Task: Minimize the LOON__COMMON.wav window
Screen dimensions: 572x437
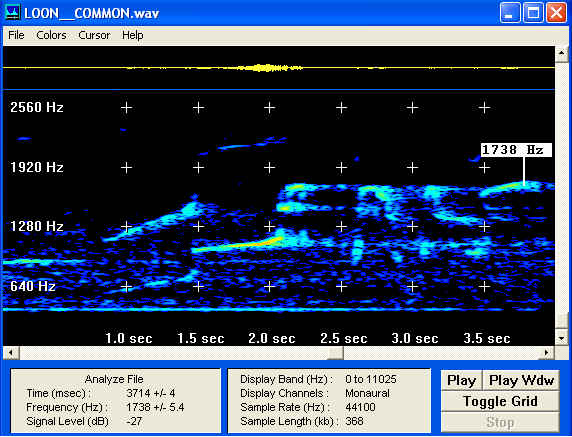Action: coord(510,13)
